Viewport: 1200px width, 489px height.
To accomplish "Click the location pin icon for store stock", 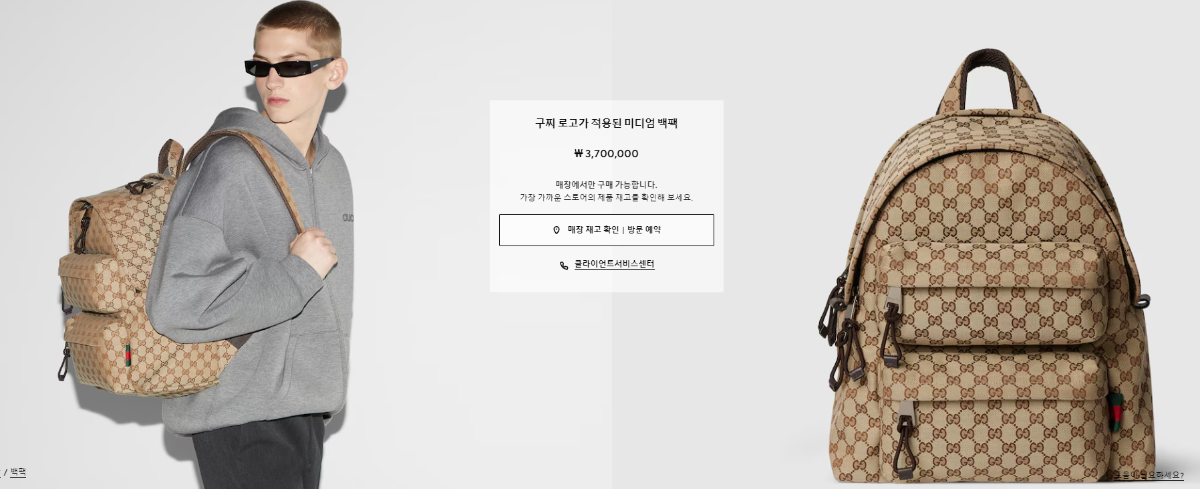I will point(556,230).
